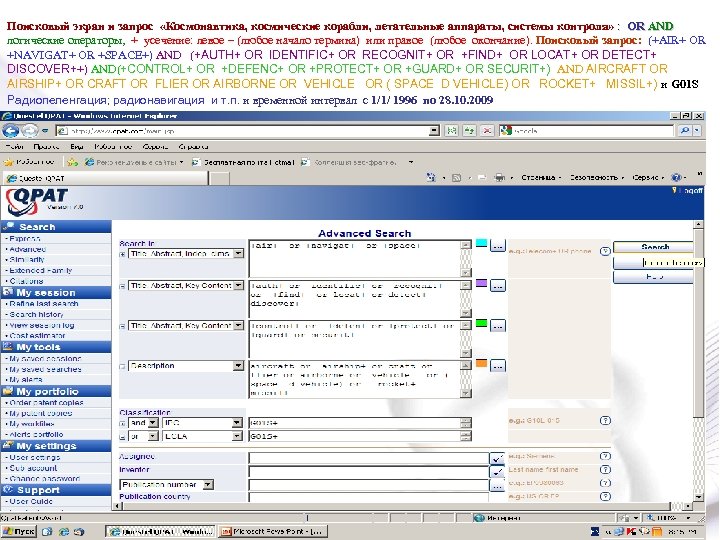Click inside the Assignee input field

tap(369, 458)
